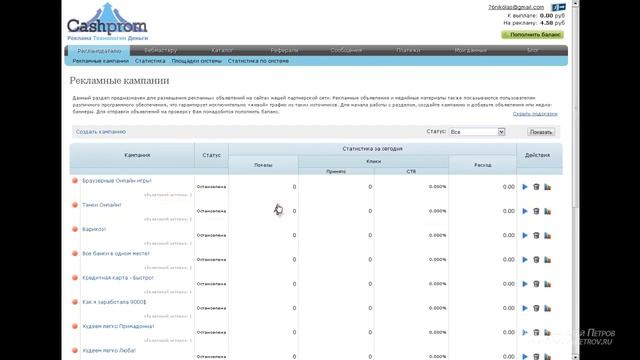Select the Площадки системы submenu item
The height and width of the screenshot is (360, 640).
click(196, 61)
